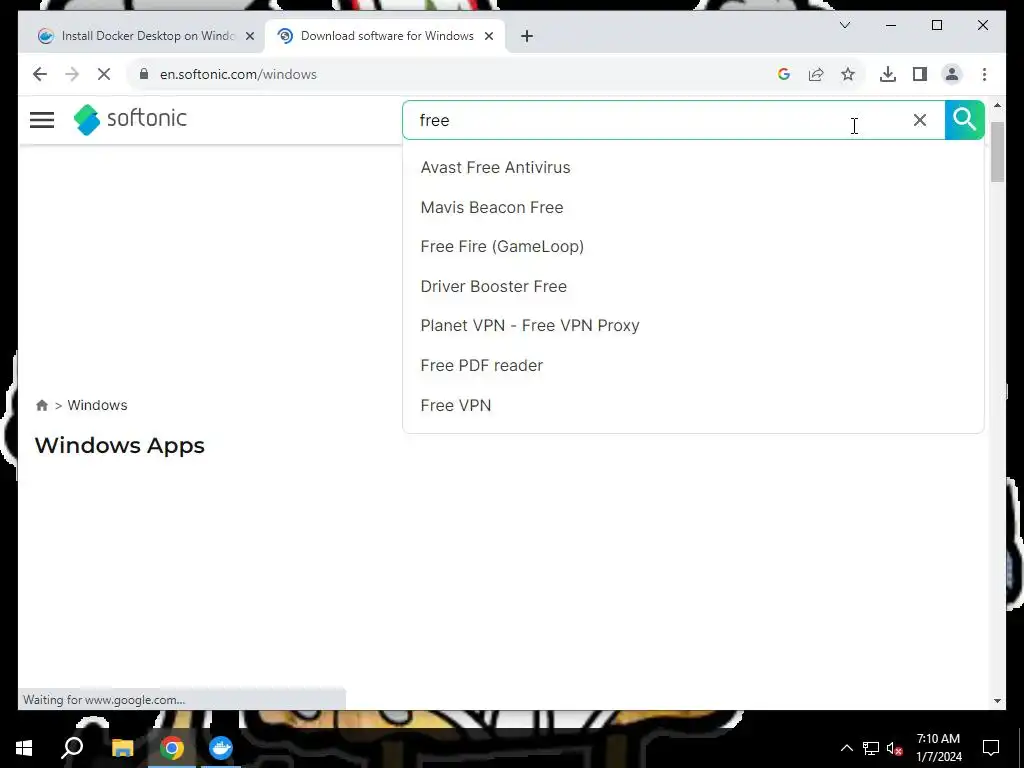Click the scrollbar up arrow
Image resolution: width=1024 pixels, height=768 pixels.
pos(997,105)
